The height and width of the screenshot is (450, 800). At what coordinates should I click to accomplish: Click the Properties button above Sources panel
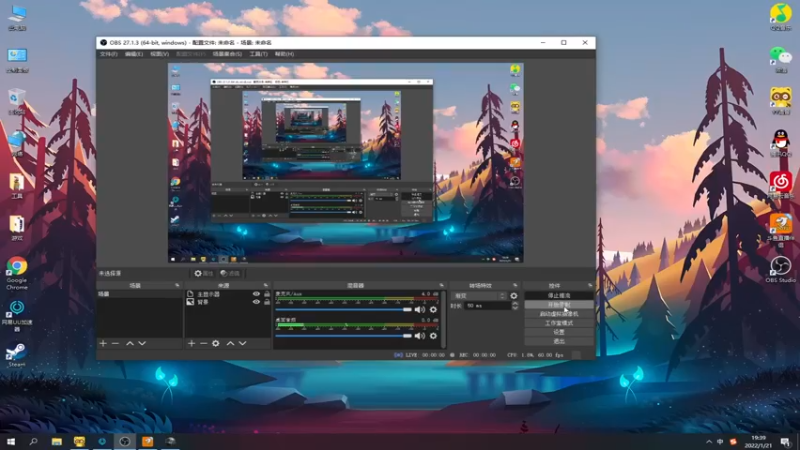(x=204, y=273)
